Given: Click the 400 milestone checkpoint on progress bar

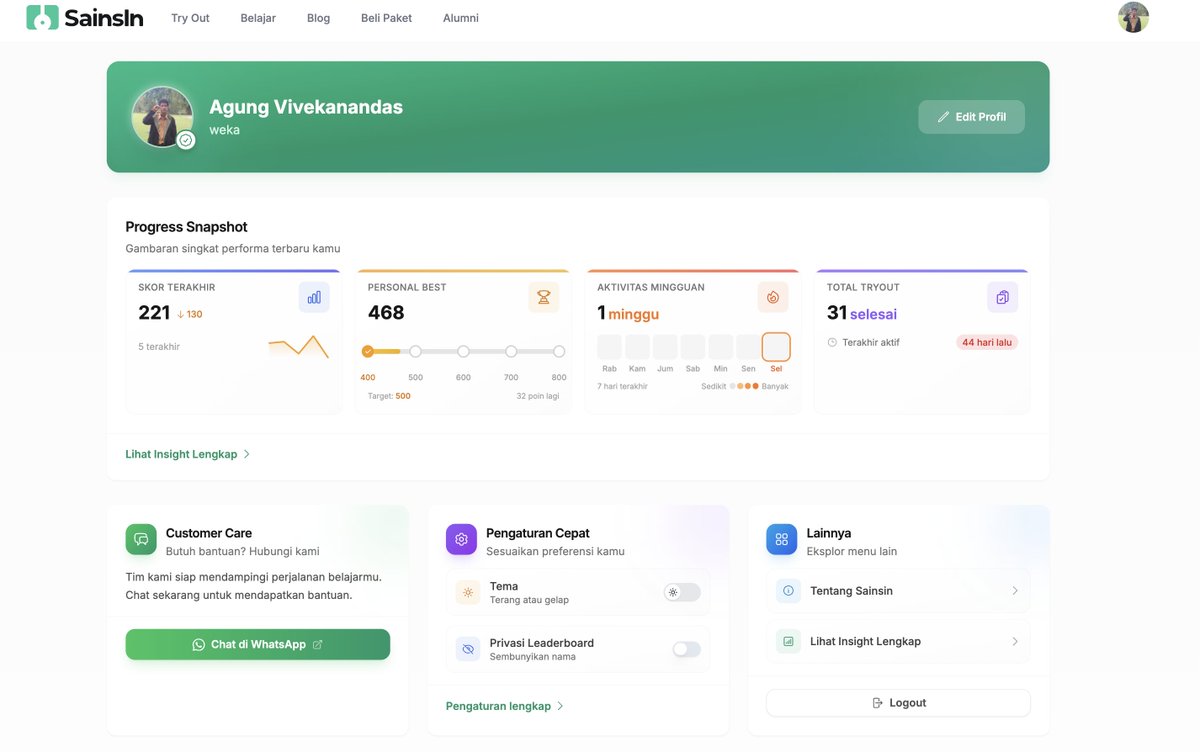Looking at the screenshot, I should [368, 351].
